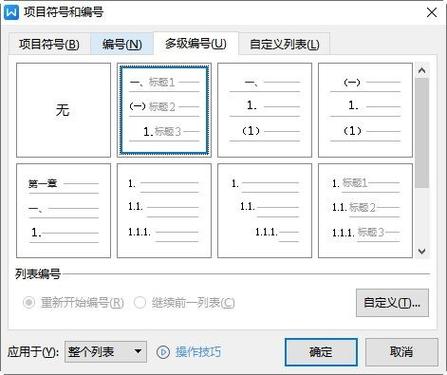Pick the 一、 / 1. / (1) style thumbnail
The height and width of the screenshot is (375, 447).
pyautogui.click(x=265, y=110)
